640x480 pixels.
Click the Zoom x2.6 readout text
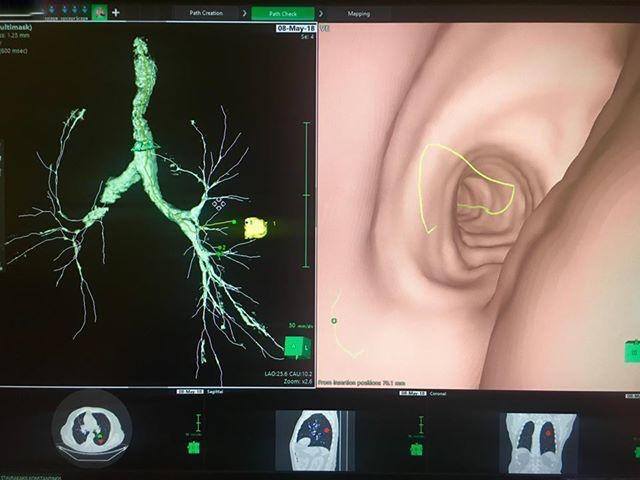[298, 382]
